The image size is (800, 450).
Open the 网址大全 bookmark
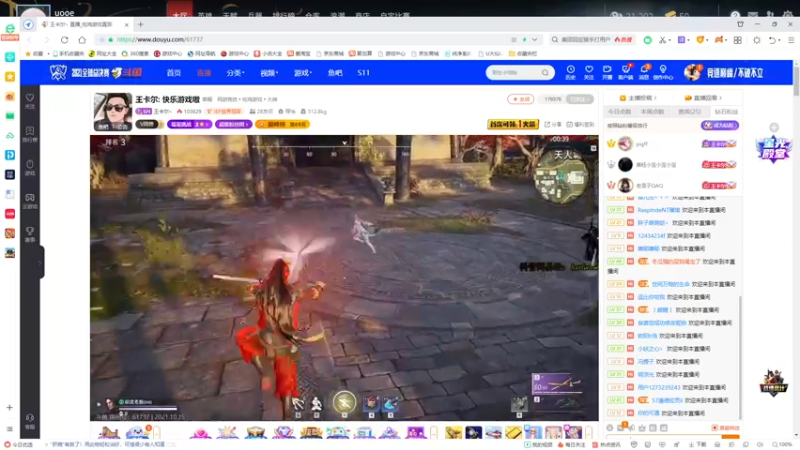[x=102, y=54]
